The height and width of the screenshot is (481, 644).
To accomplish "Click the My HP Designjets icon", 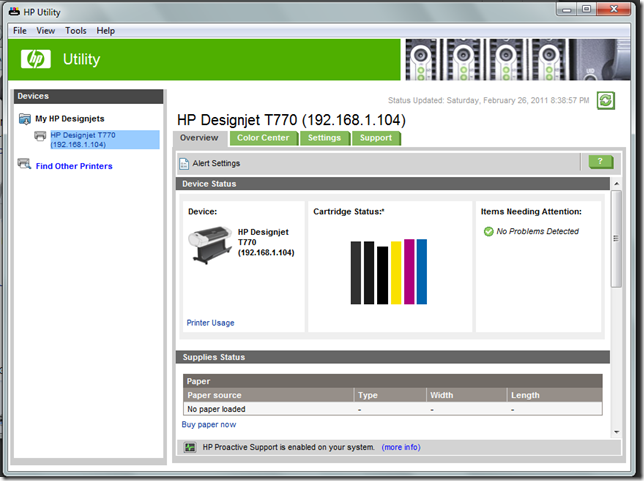I will click(25, 119).
